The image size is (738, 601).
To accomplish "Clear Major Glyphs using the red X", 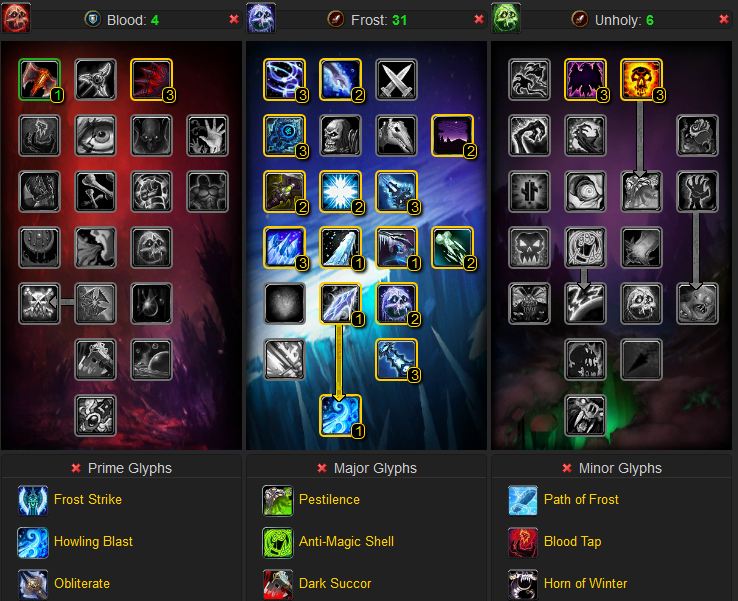I will pyautogui.click(x=322, y=468).
